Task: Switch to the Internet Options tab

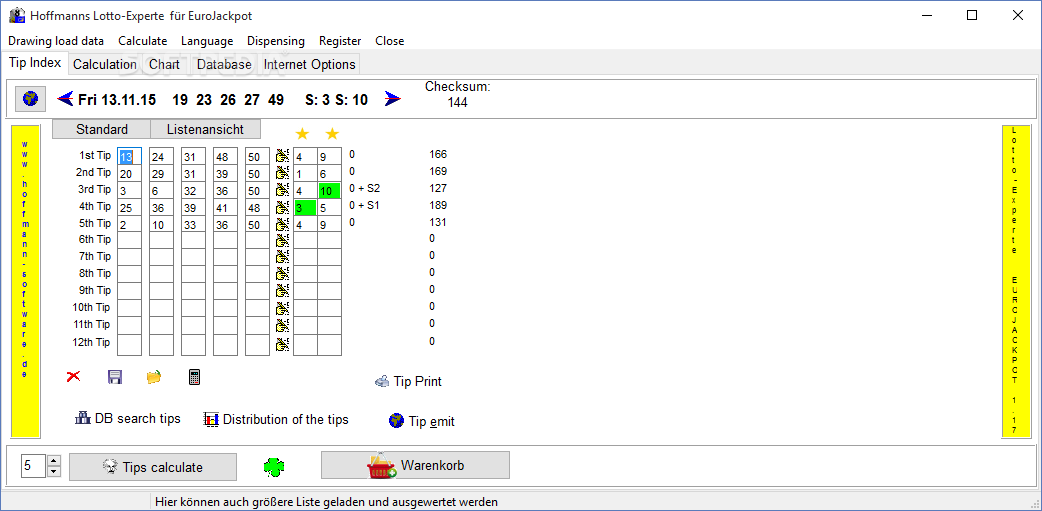Action: (310, 64)
